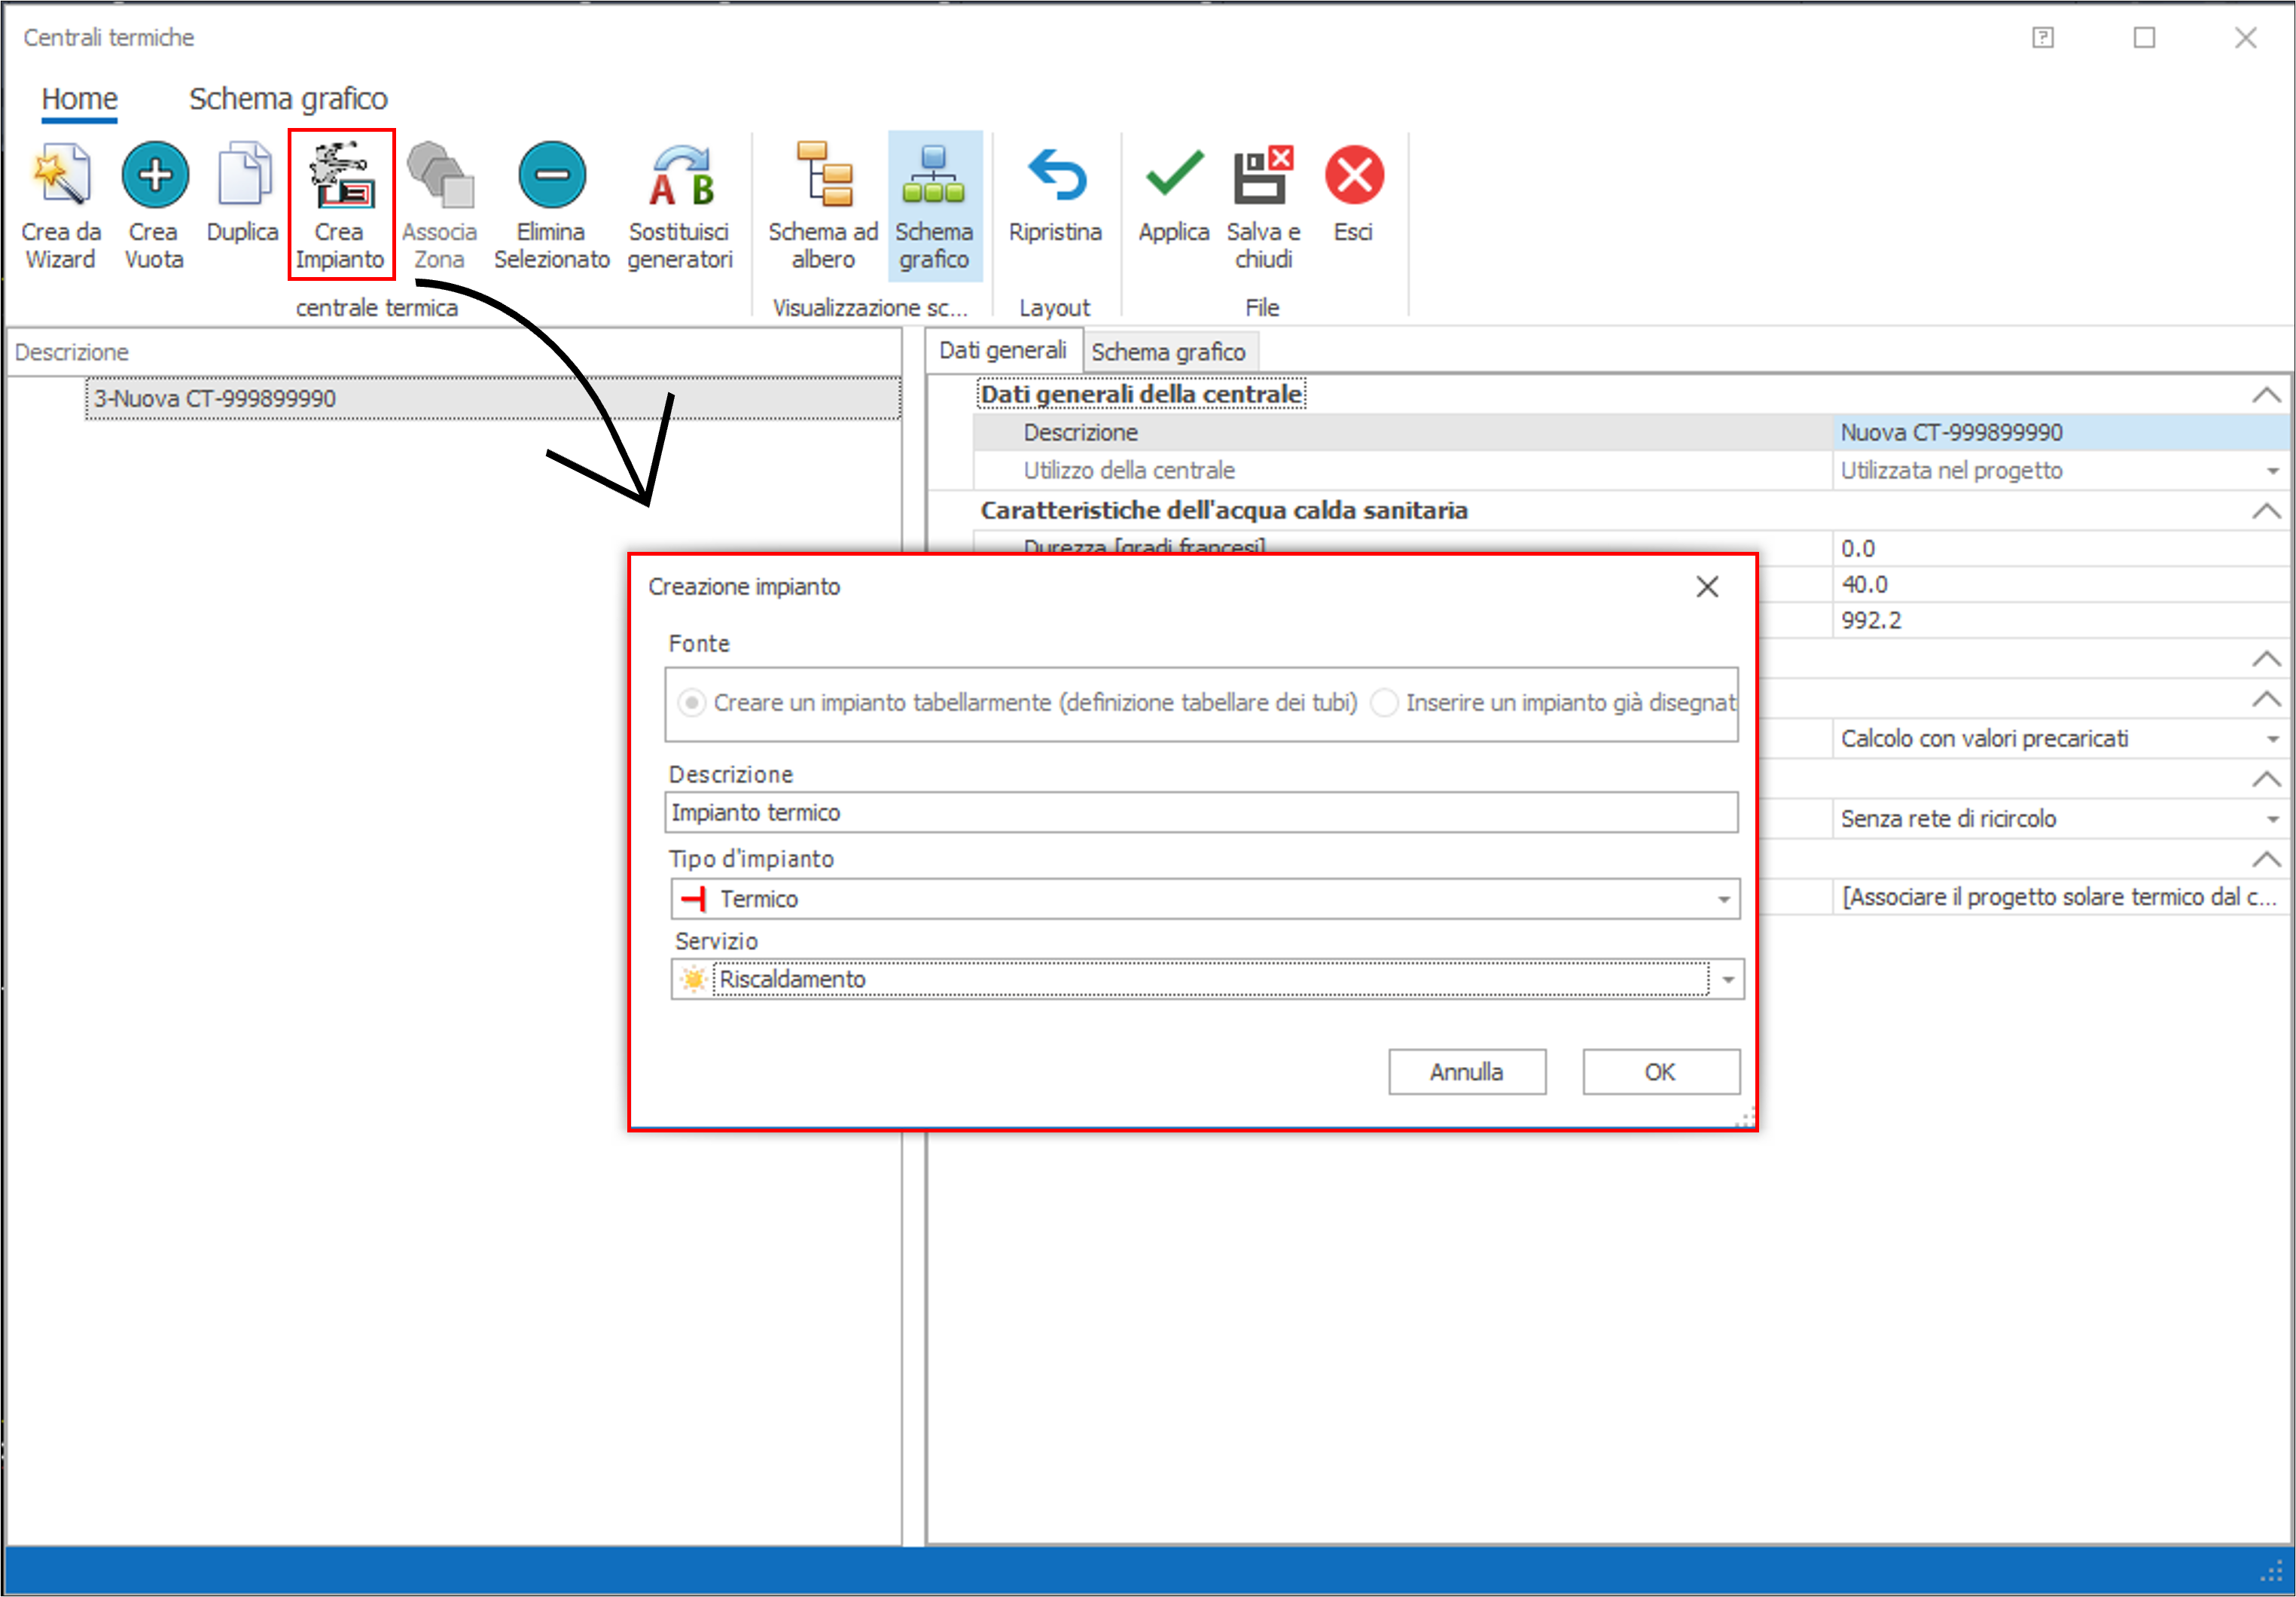Open the Schema grafico ribbon tab
Image resolution: width=2296 pixels, height=1597 pixels.
[x=288, y=99]
